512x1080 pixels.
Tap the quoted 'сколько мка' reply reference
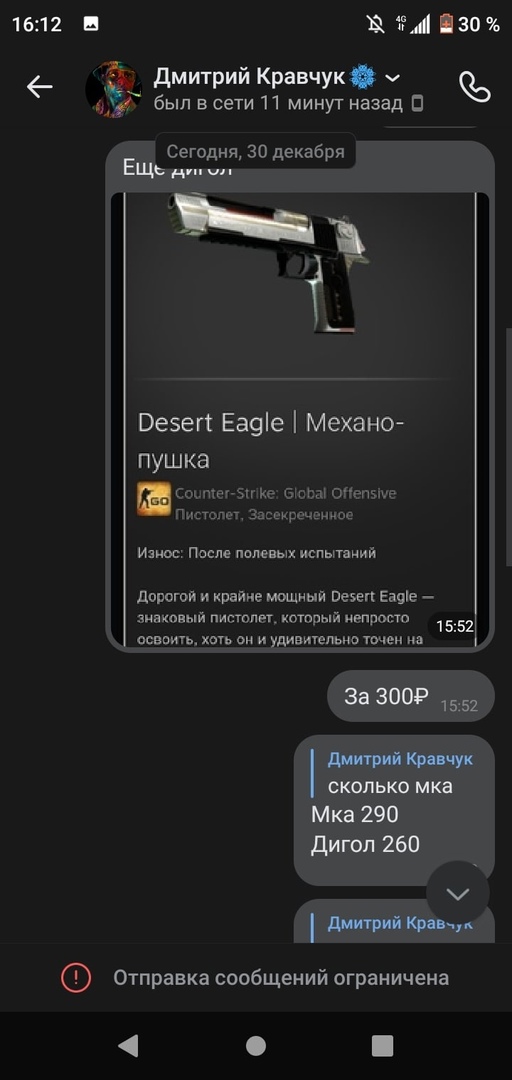coord(392,773)
